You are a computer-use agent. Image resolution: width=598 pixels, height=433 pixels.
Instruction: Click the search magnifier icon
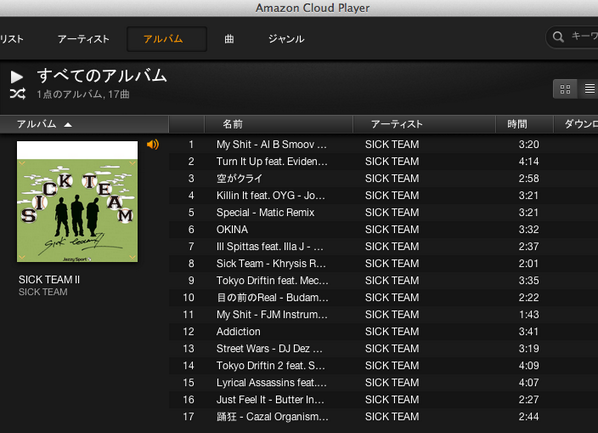click(x=558, y=37)
